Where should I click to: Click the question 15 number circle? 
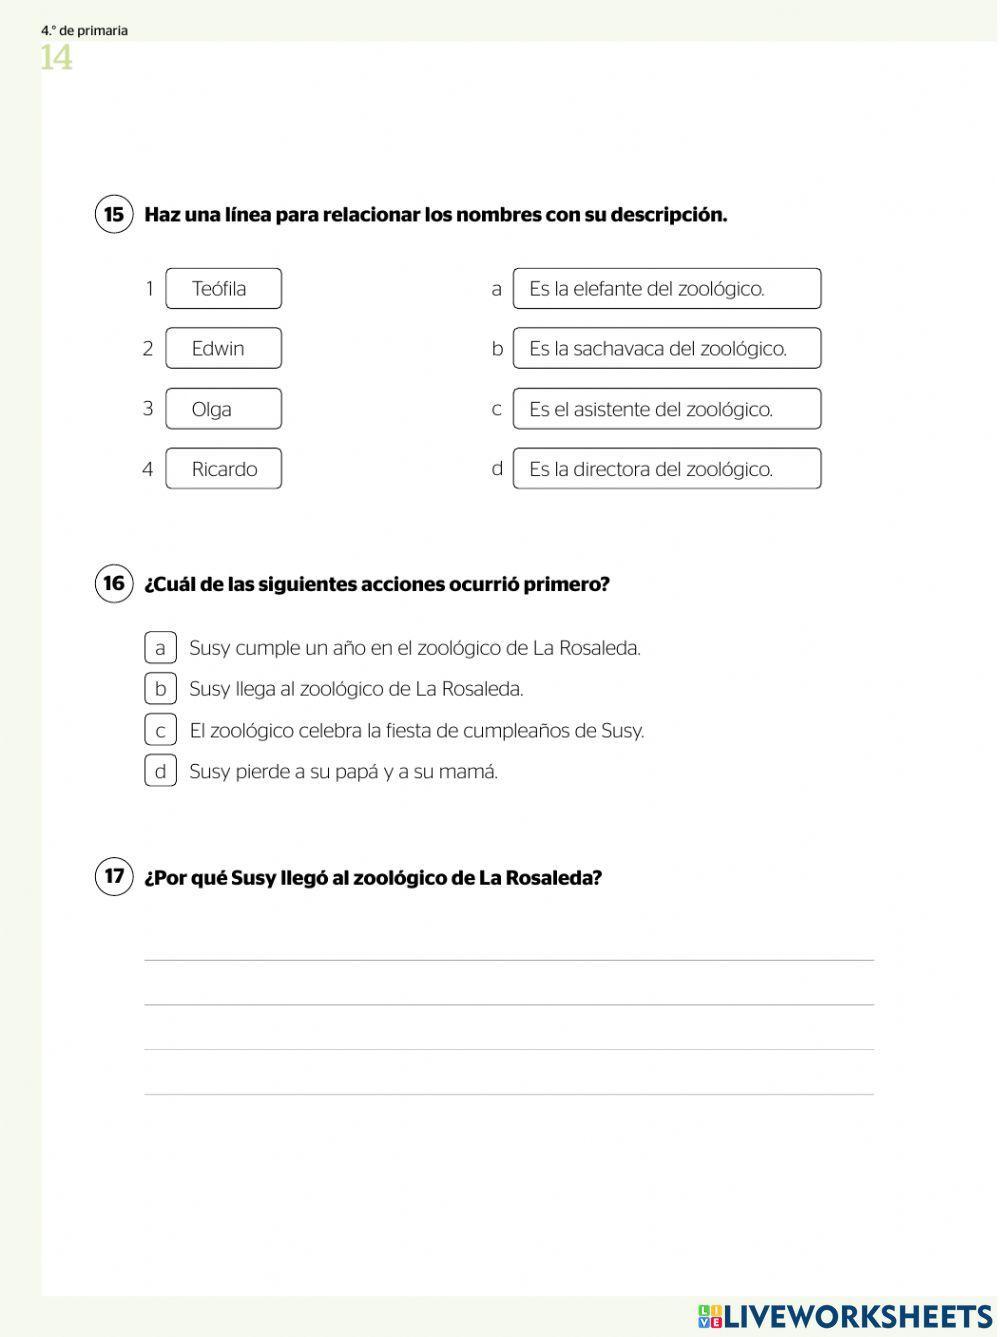pyautogui.click(x=114, y=215)
